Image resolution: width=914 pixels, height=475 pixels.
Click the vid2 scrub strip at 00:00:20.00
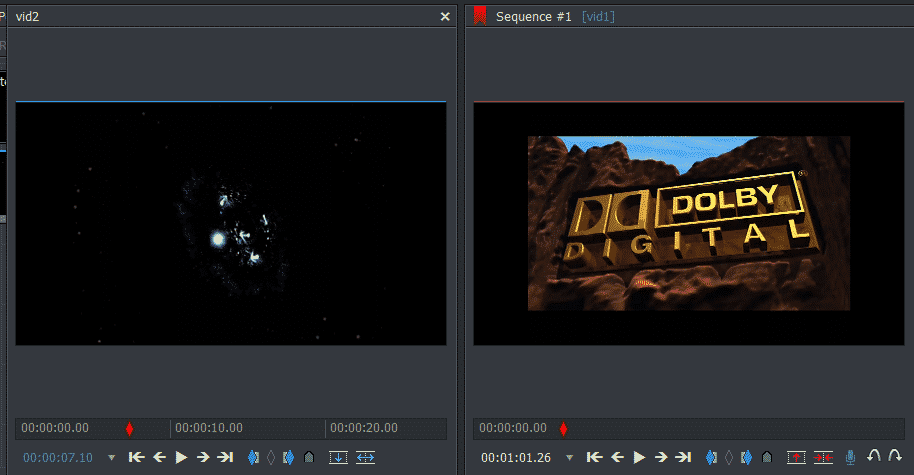coord(364,428)
